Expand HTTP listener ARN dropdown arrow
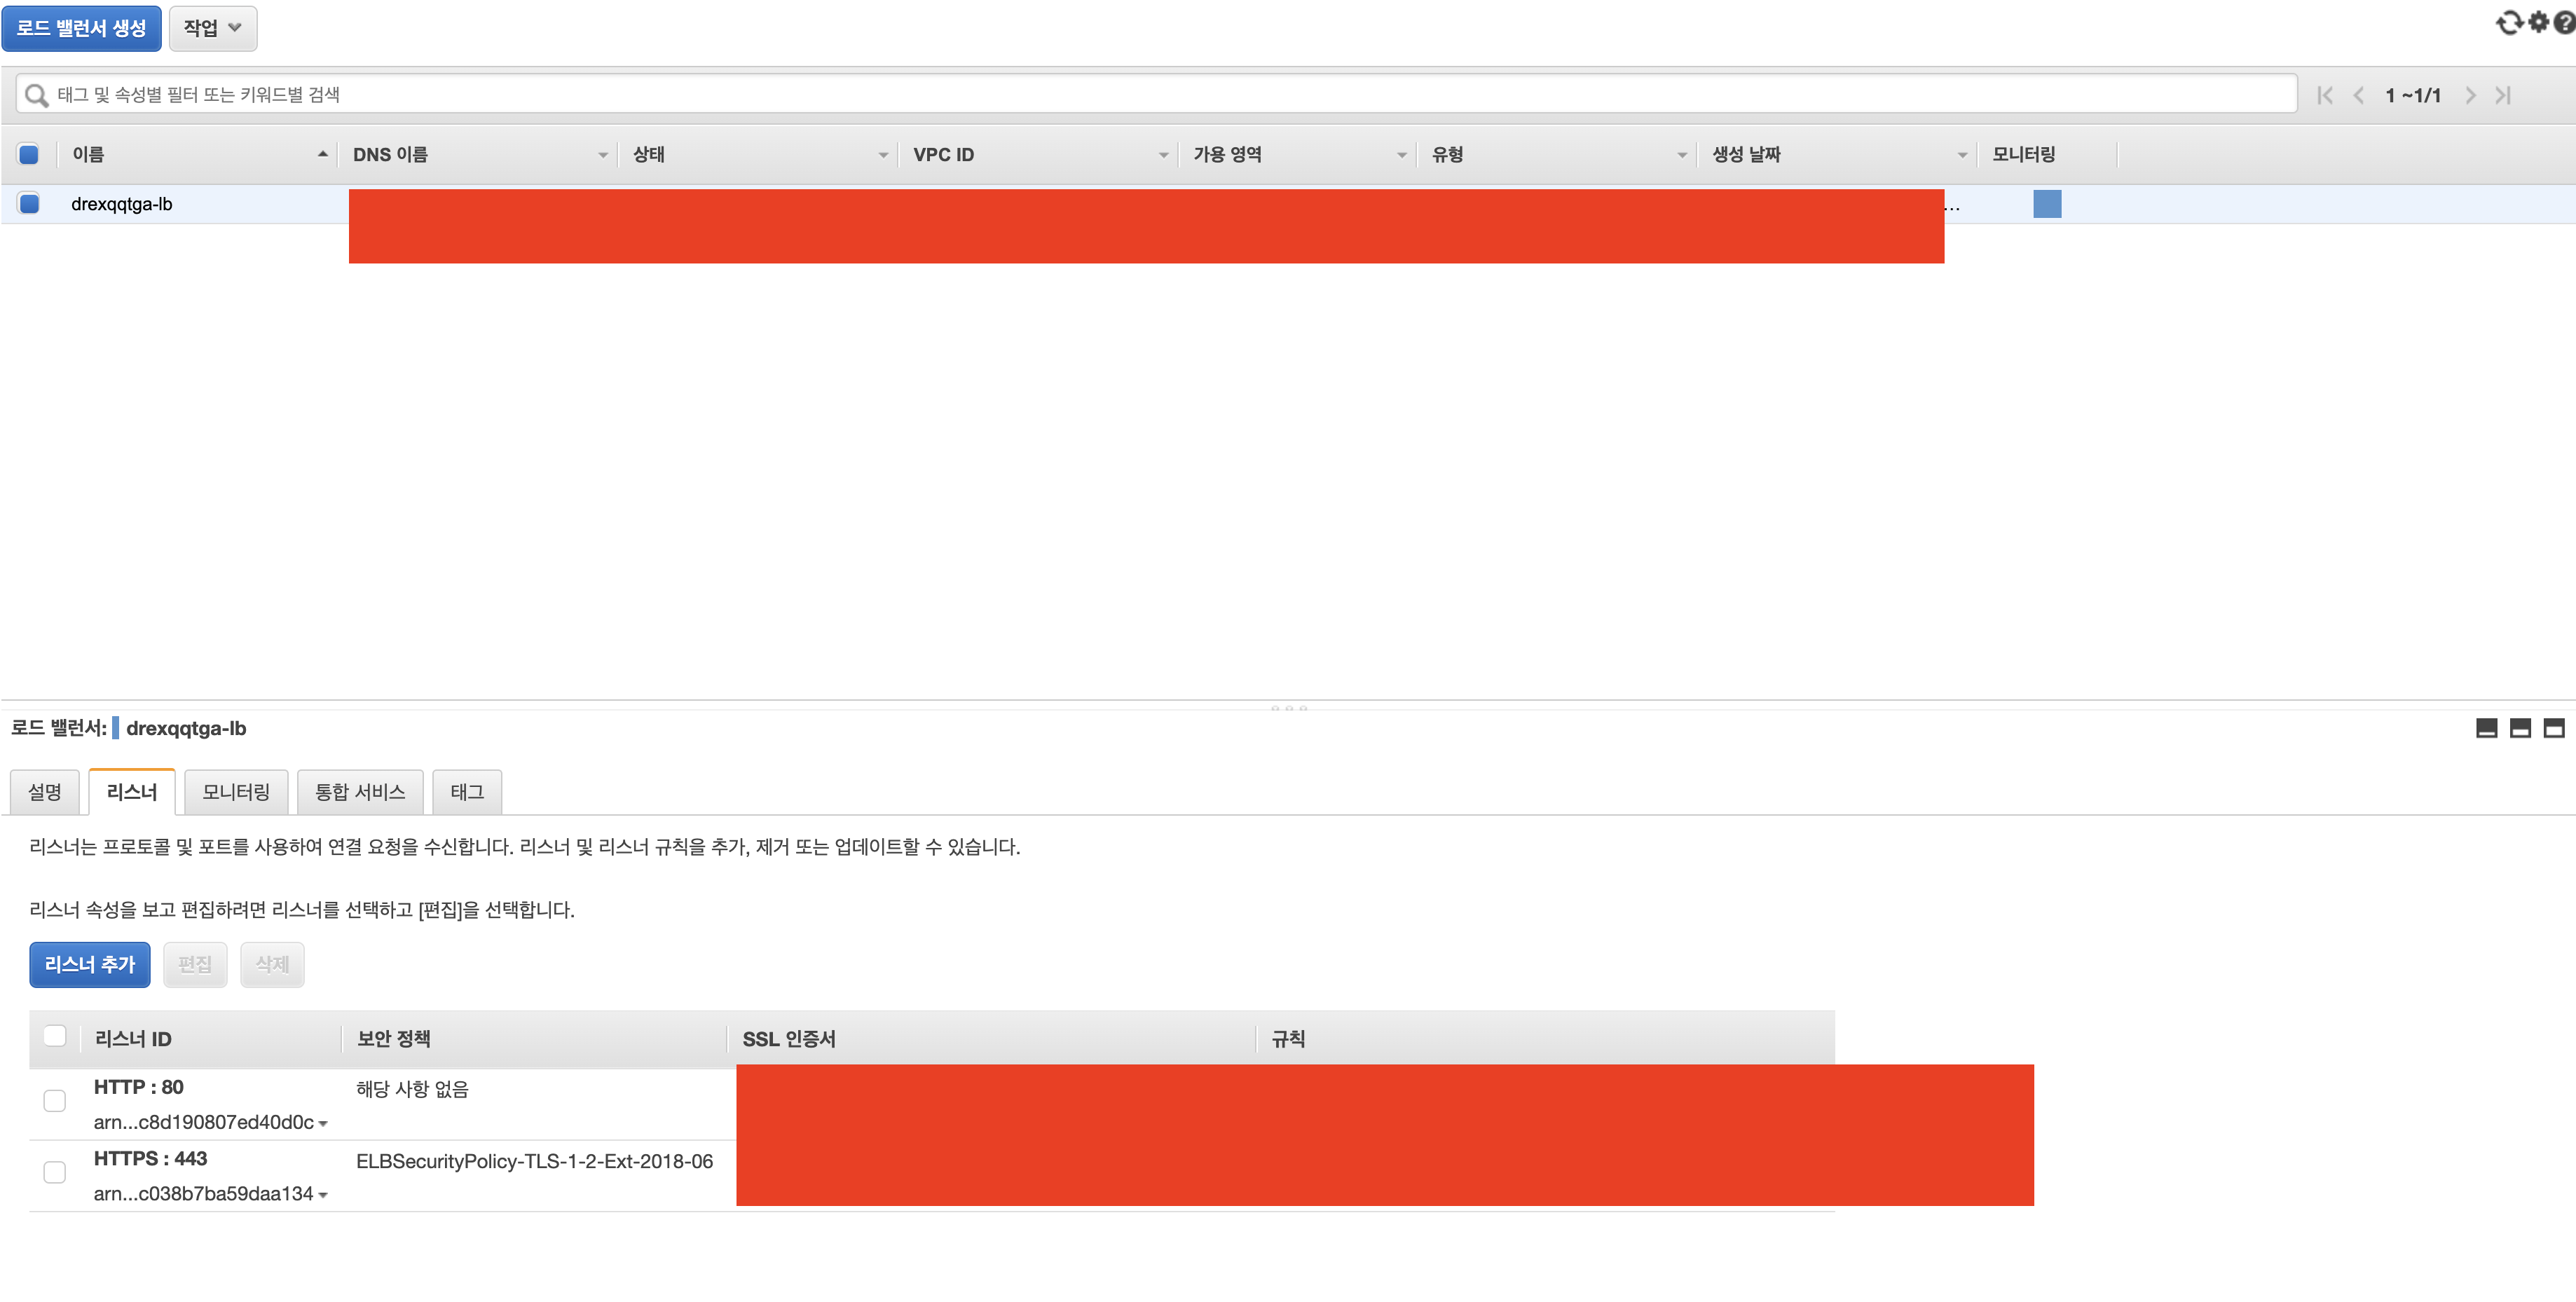This screenshot has height=1302, width=2576. coord(323,1124)
